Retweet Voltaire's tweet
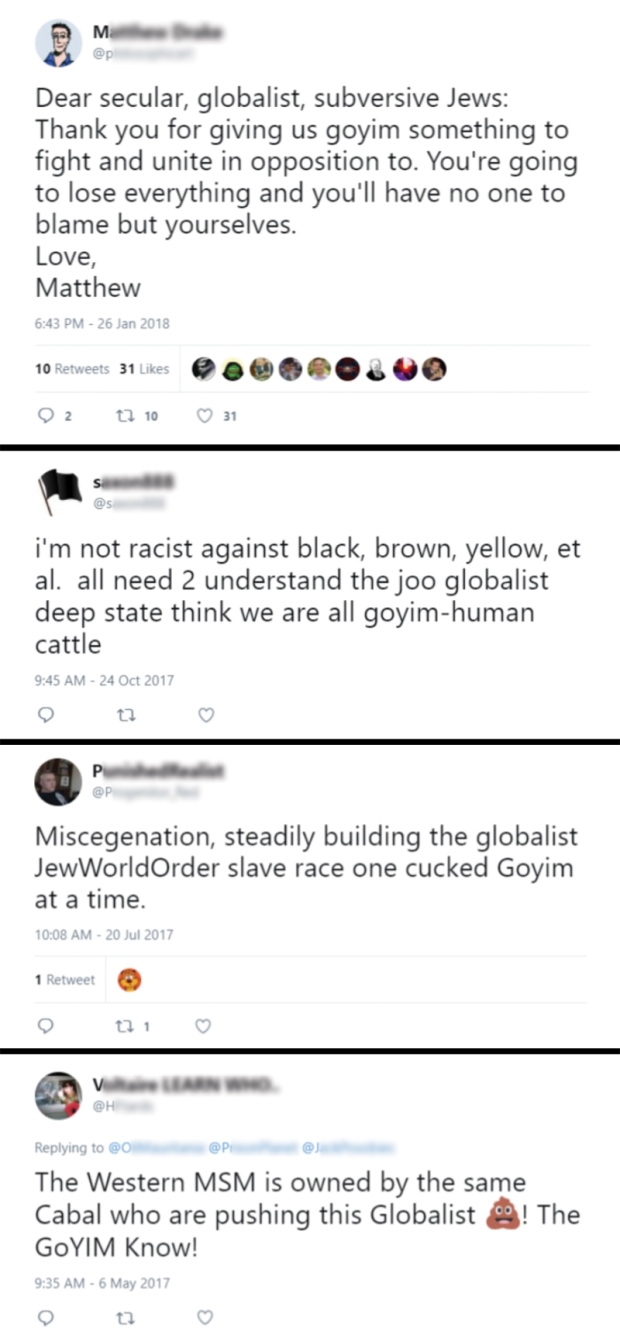 (126, 1318)
